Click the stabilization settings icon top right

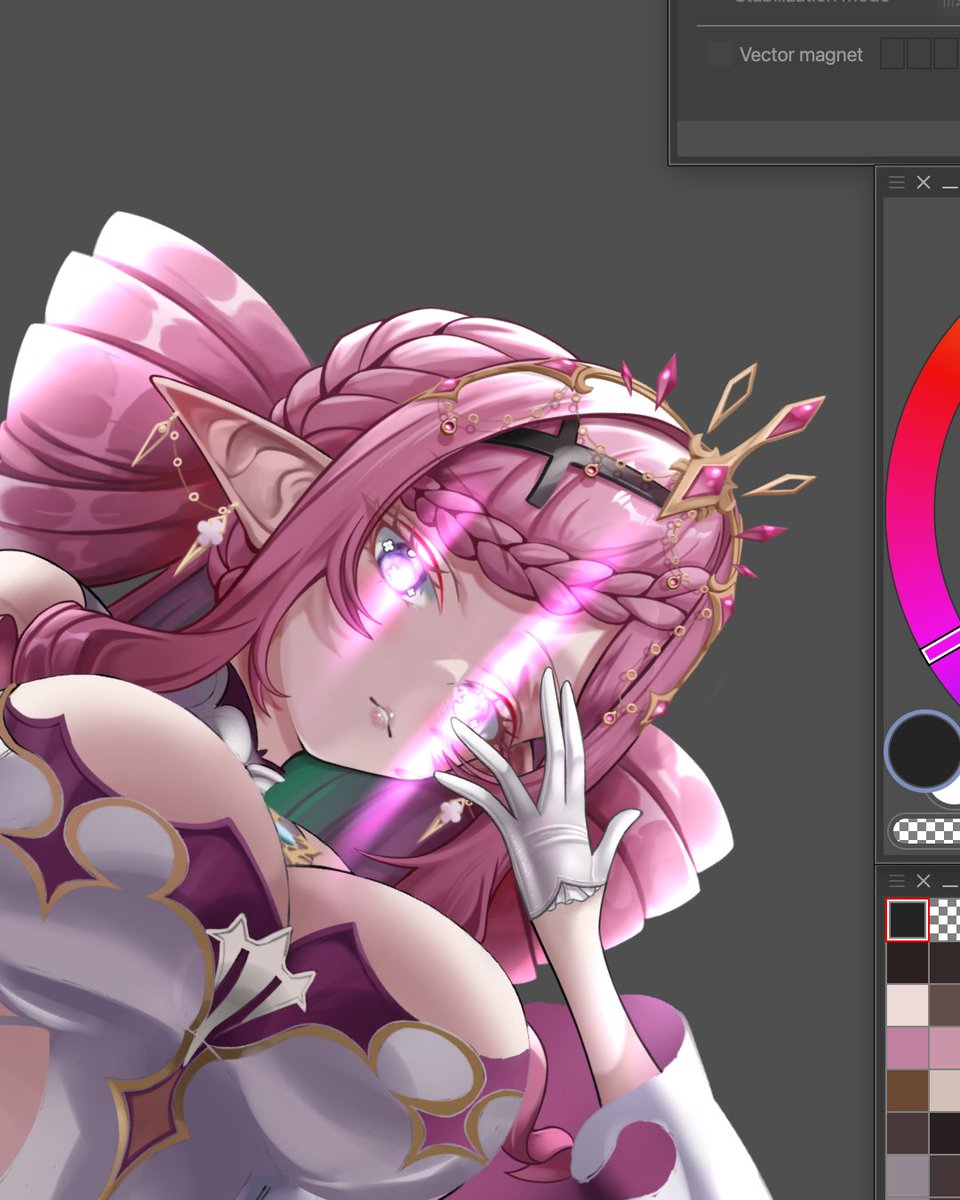tap(950, 5)
